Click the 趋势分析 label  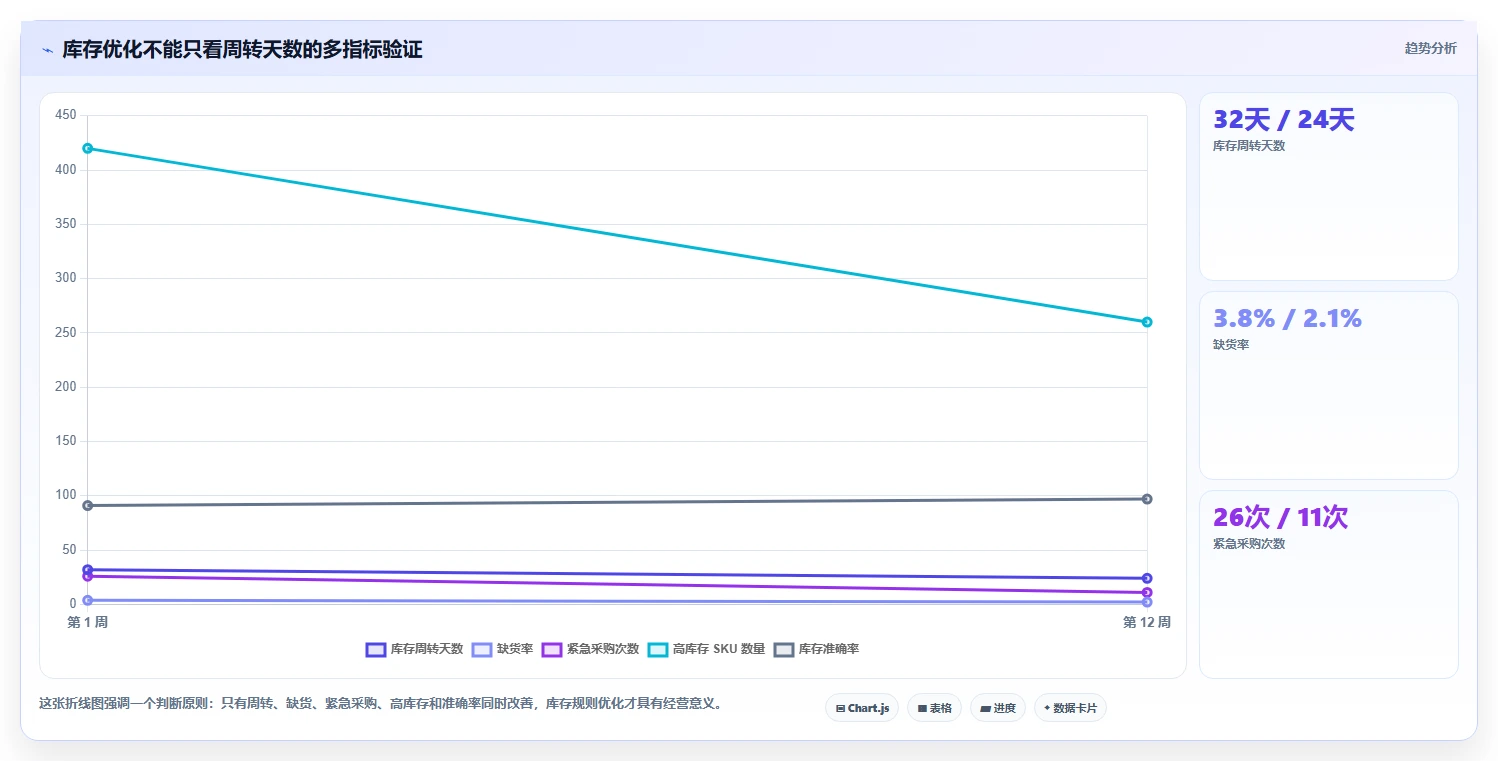(1431, 48)
